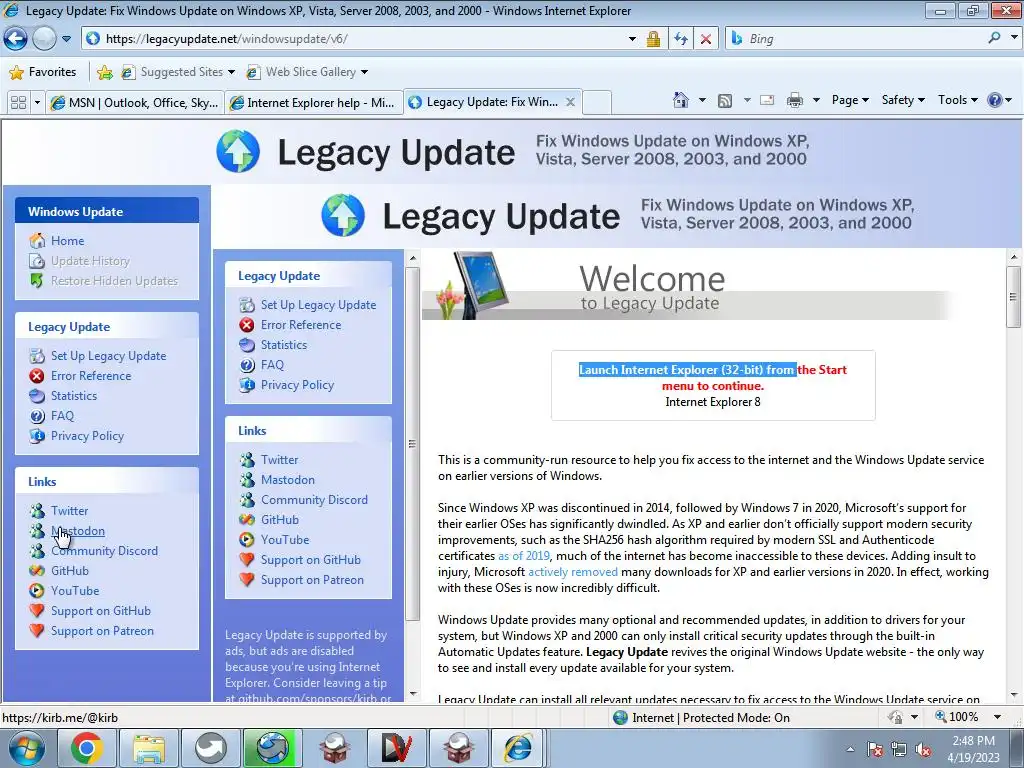Click the Quick Tabs grid icon
This screenshot has width=1024, height=768.
click(x=18, y=102)
